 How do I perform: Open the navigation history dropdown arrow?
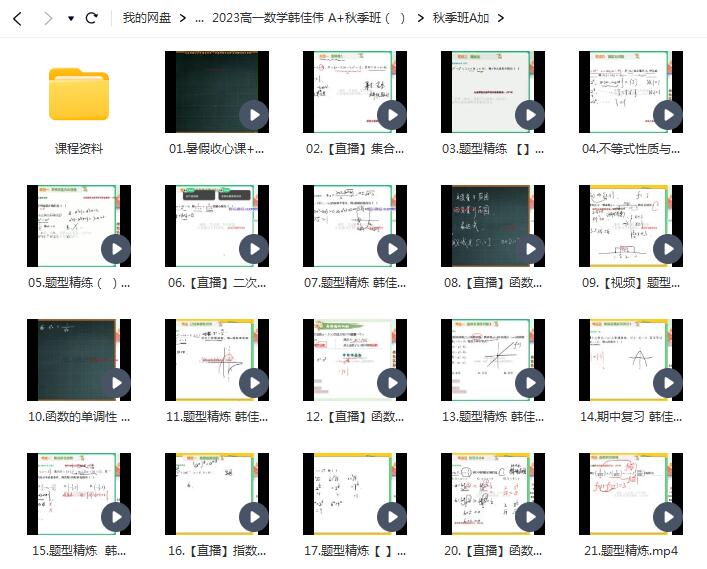click(x=71, y=18)
